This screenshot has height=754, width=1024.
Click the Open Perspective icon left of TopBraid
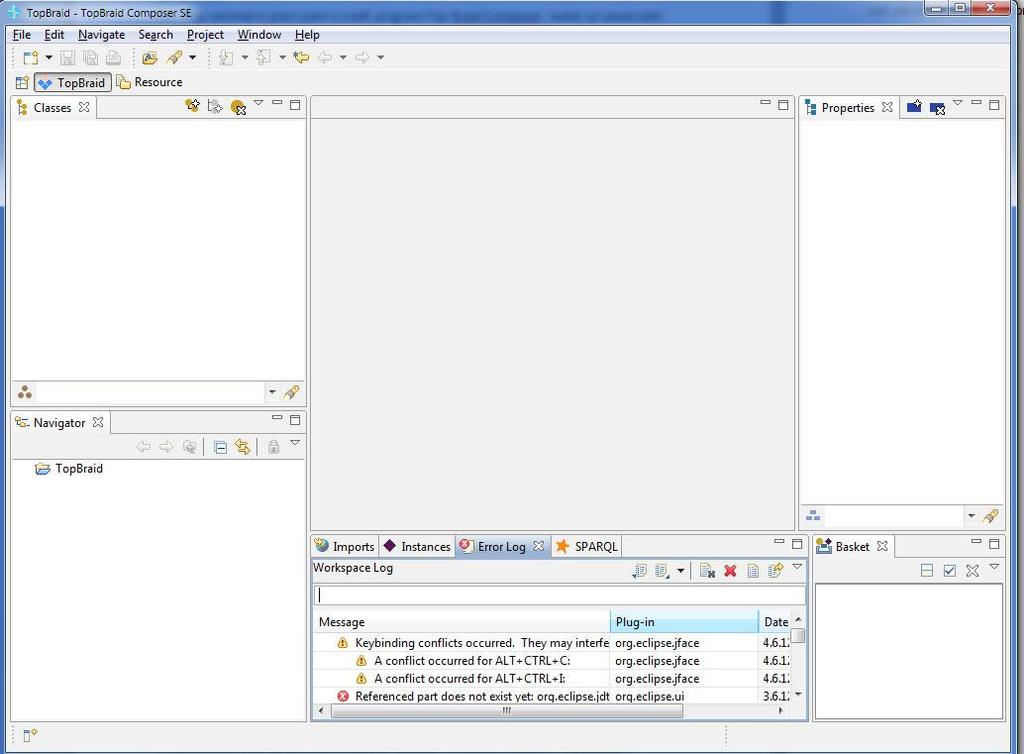tap(22, 83)
